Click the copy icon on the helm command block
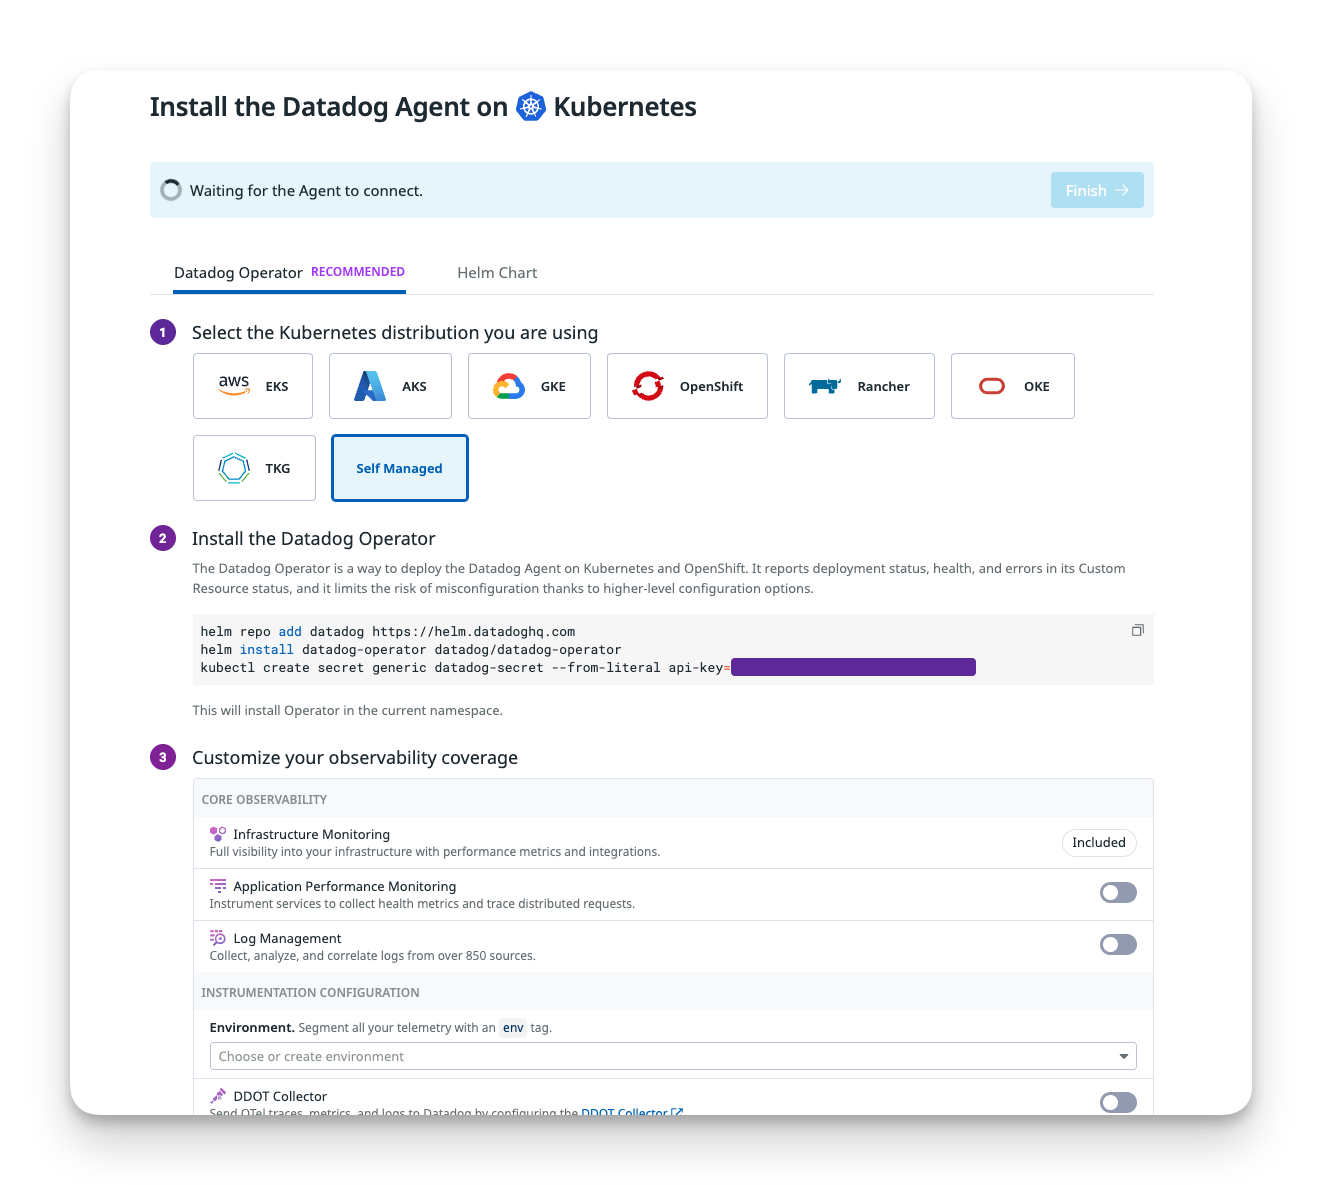 [1137, 630]
